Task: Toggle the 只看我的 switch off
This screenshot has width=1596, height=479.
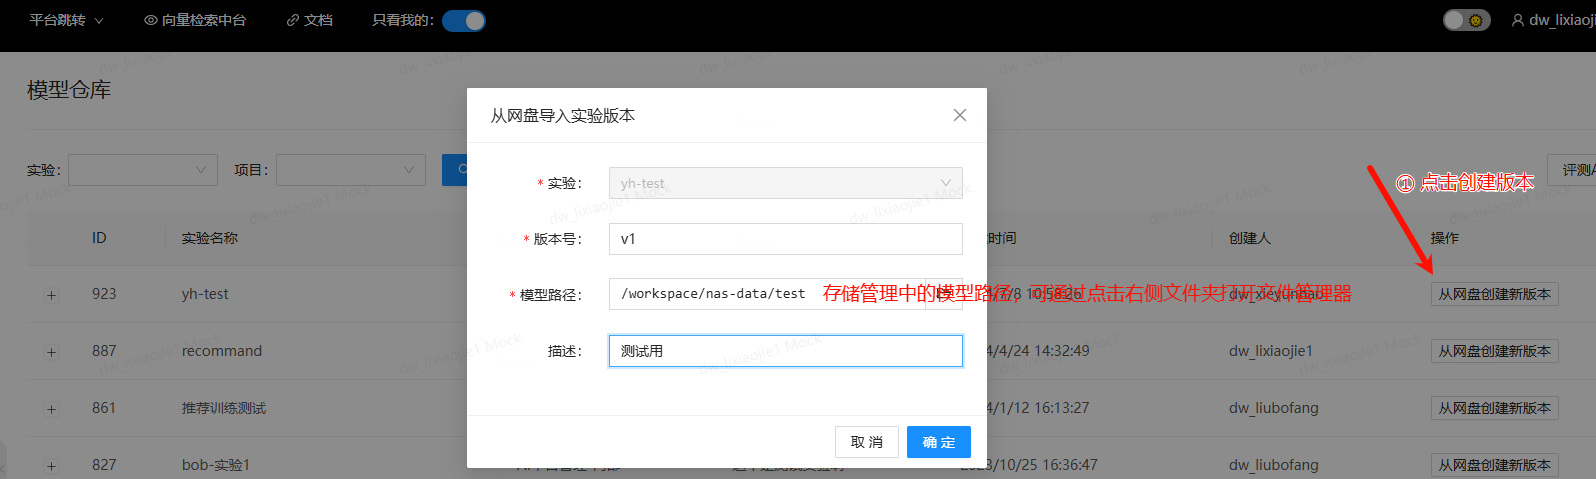Action: 464,20
